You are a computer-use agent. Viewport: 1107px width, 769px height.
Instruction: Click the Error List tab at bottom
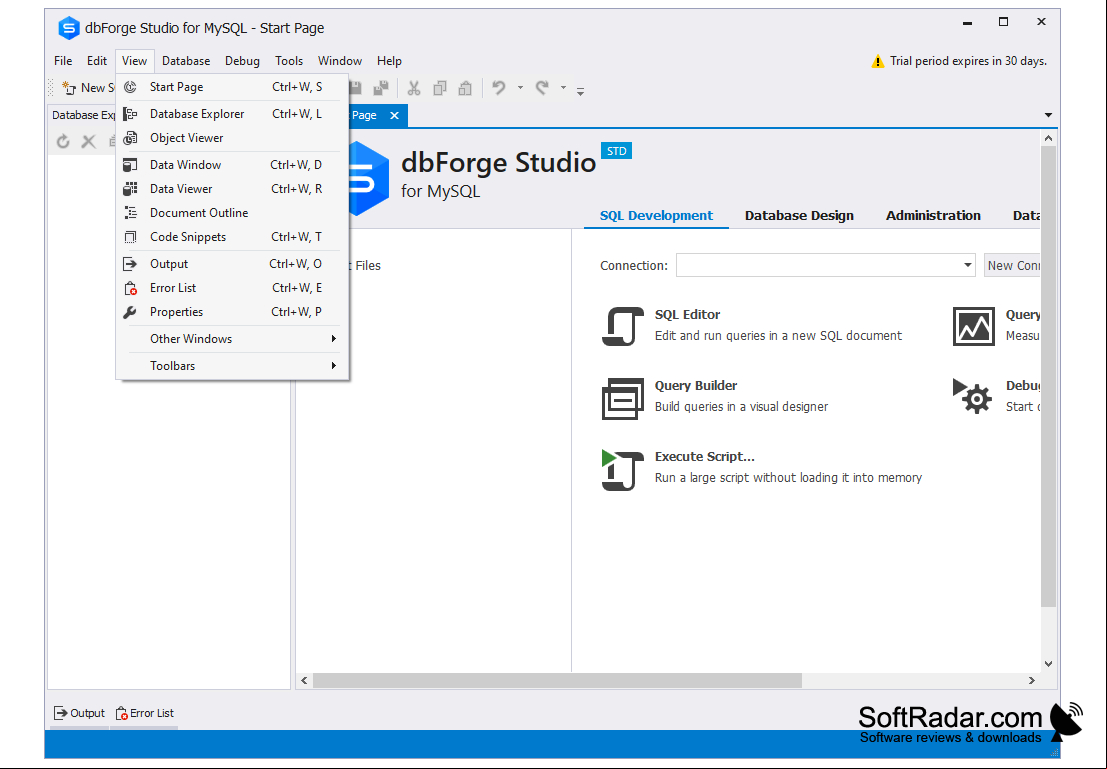tap(145, 713)
